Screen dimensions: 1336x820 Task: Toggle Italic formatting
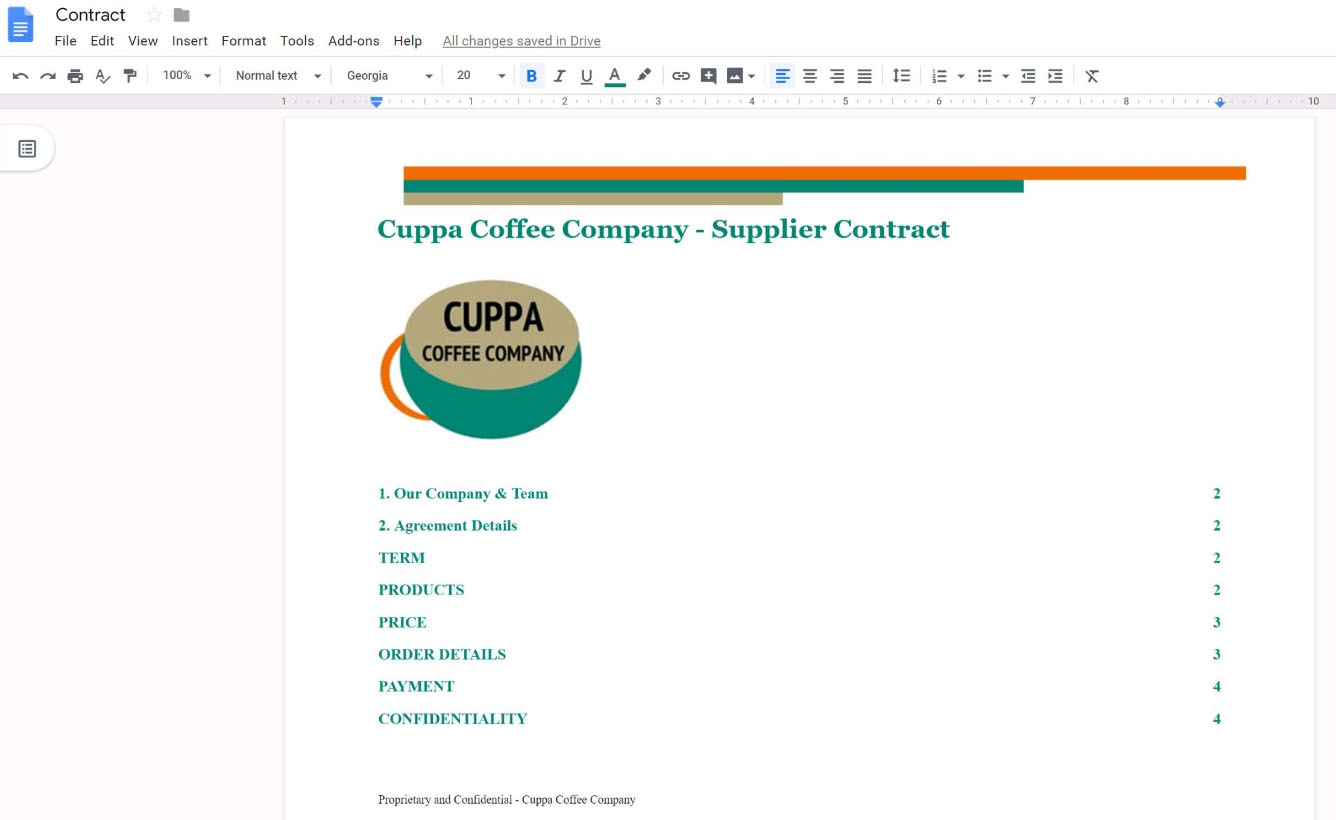559,76
